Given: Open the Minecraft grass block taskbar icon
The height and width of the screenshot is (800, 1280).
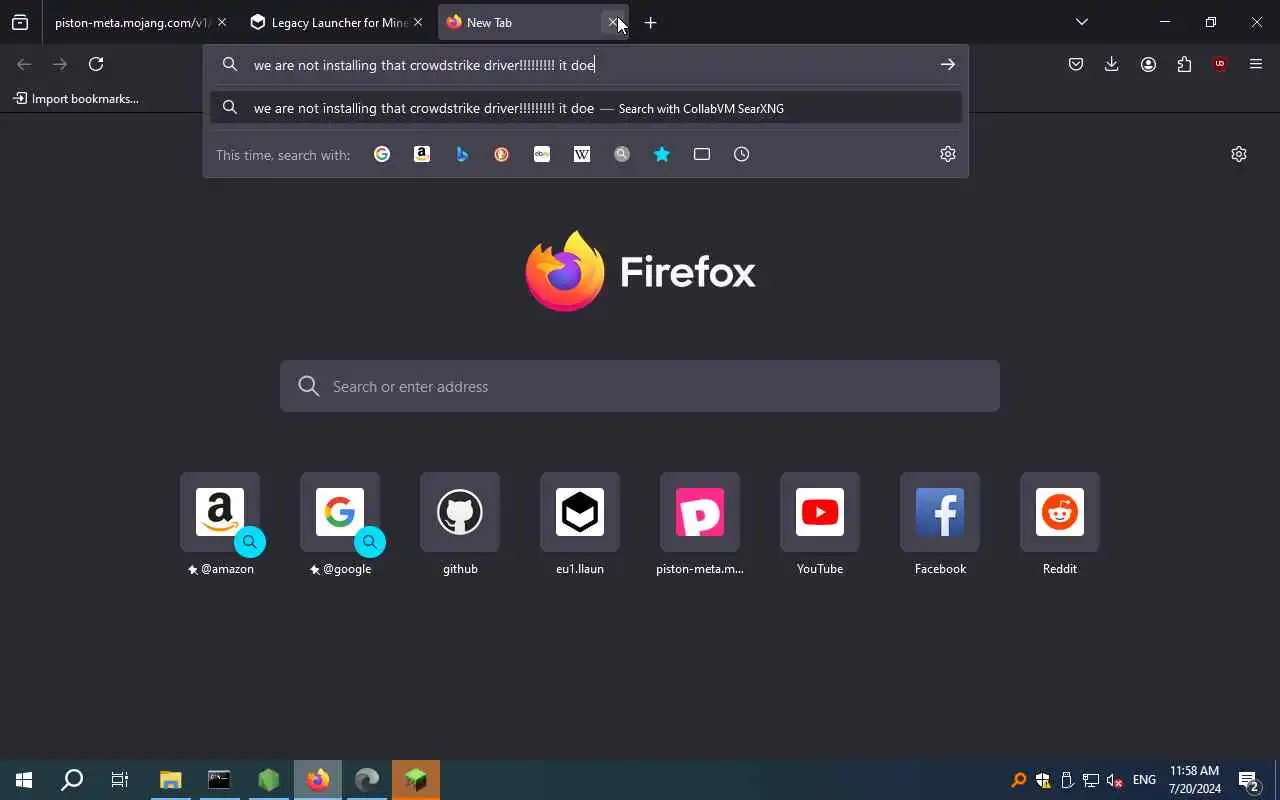Looking at the screenshot, I should [x=416, y=780].
